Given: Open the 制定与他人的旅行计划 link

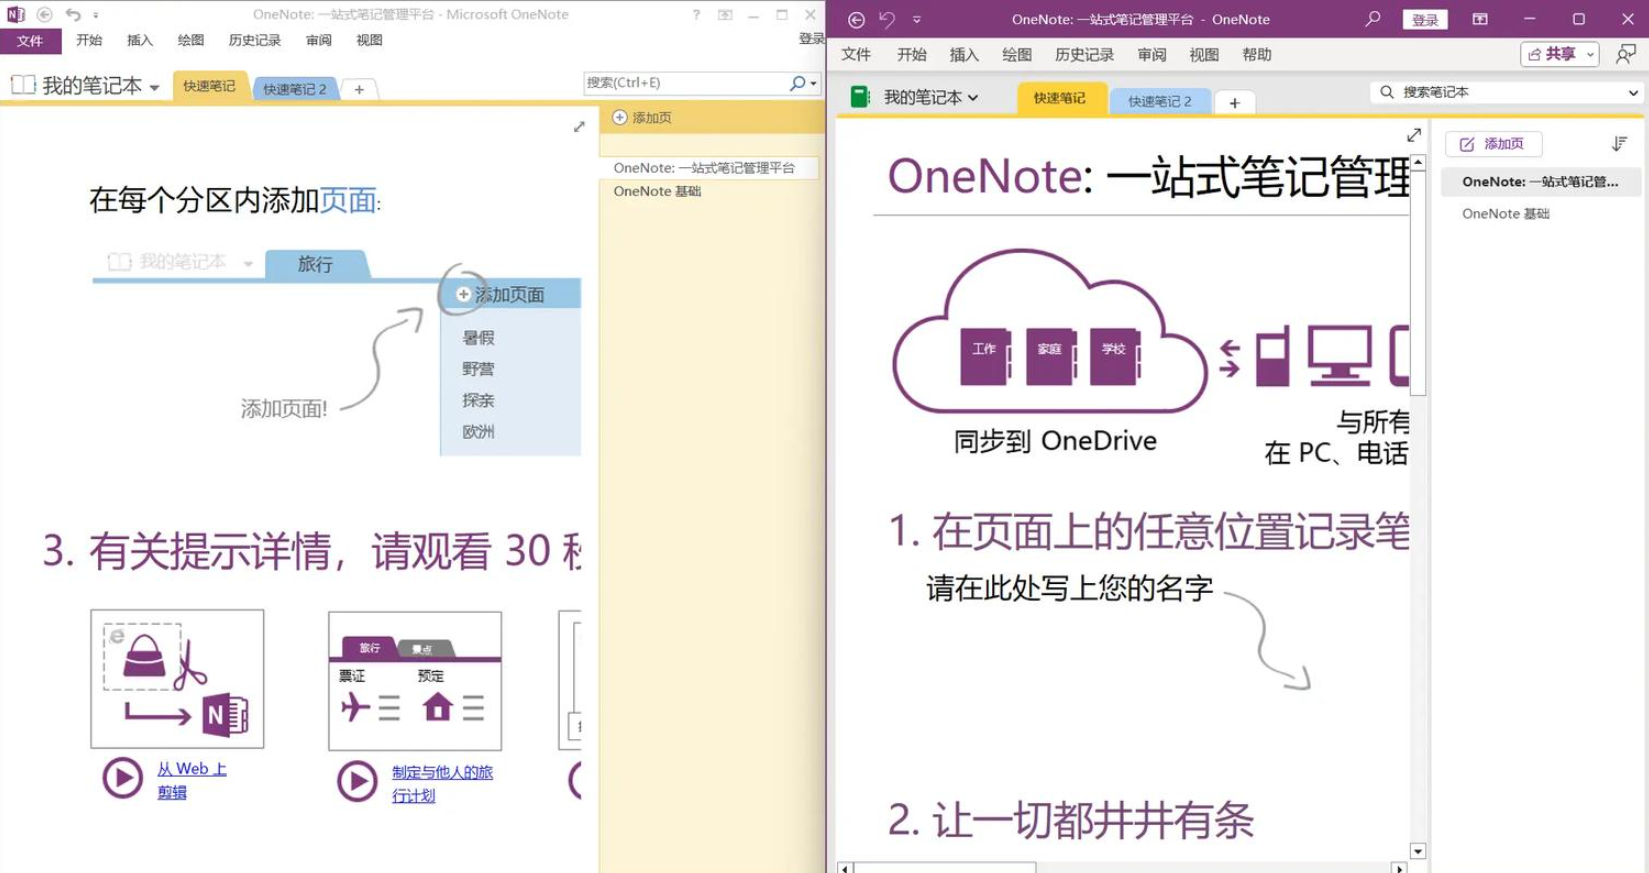Looking at the screenshot, I should (442, 783).
